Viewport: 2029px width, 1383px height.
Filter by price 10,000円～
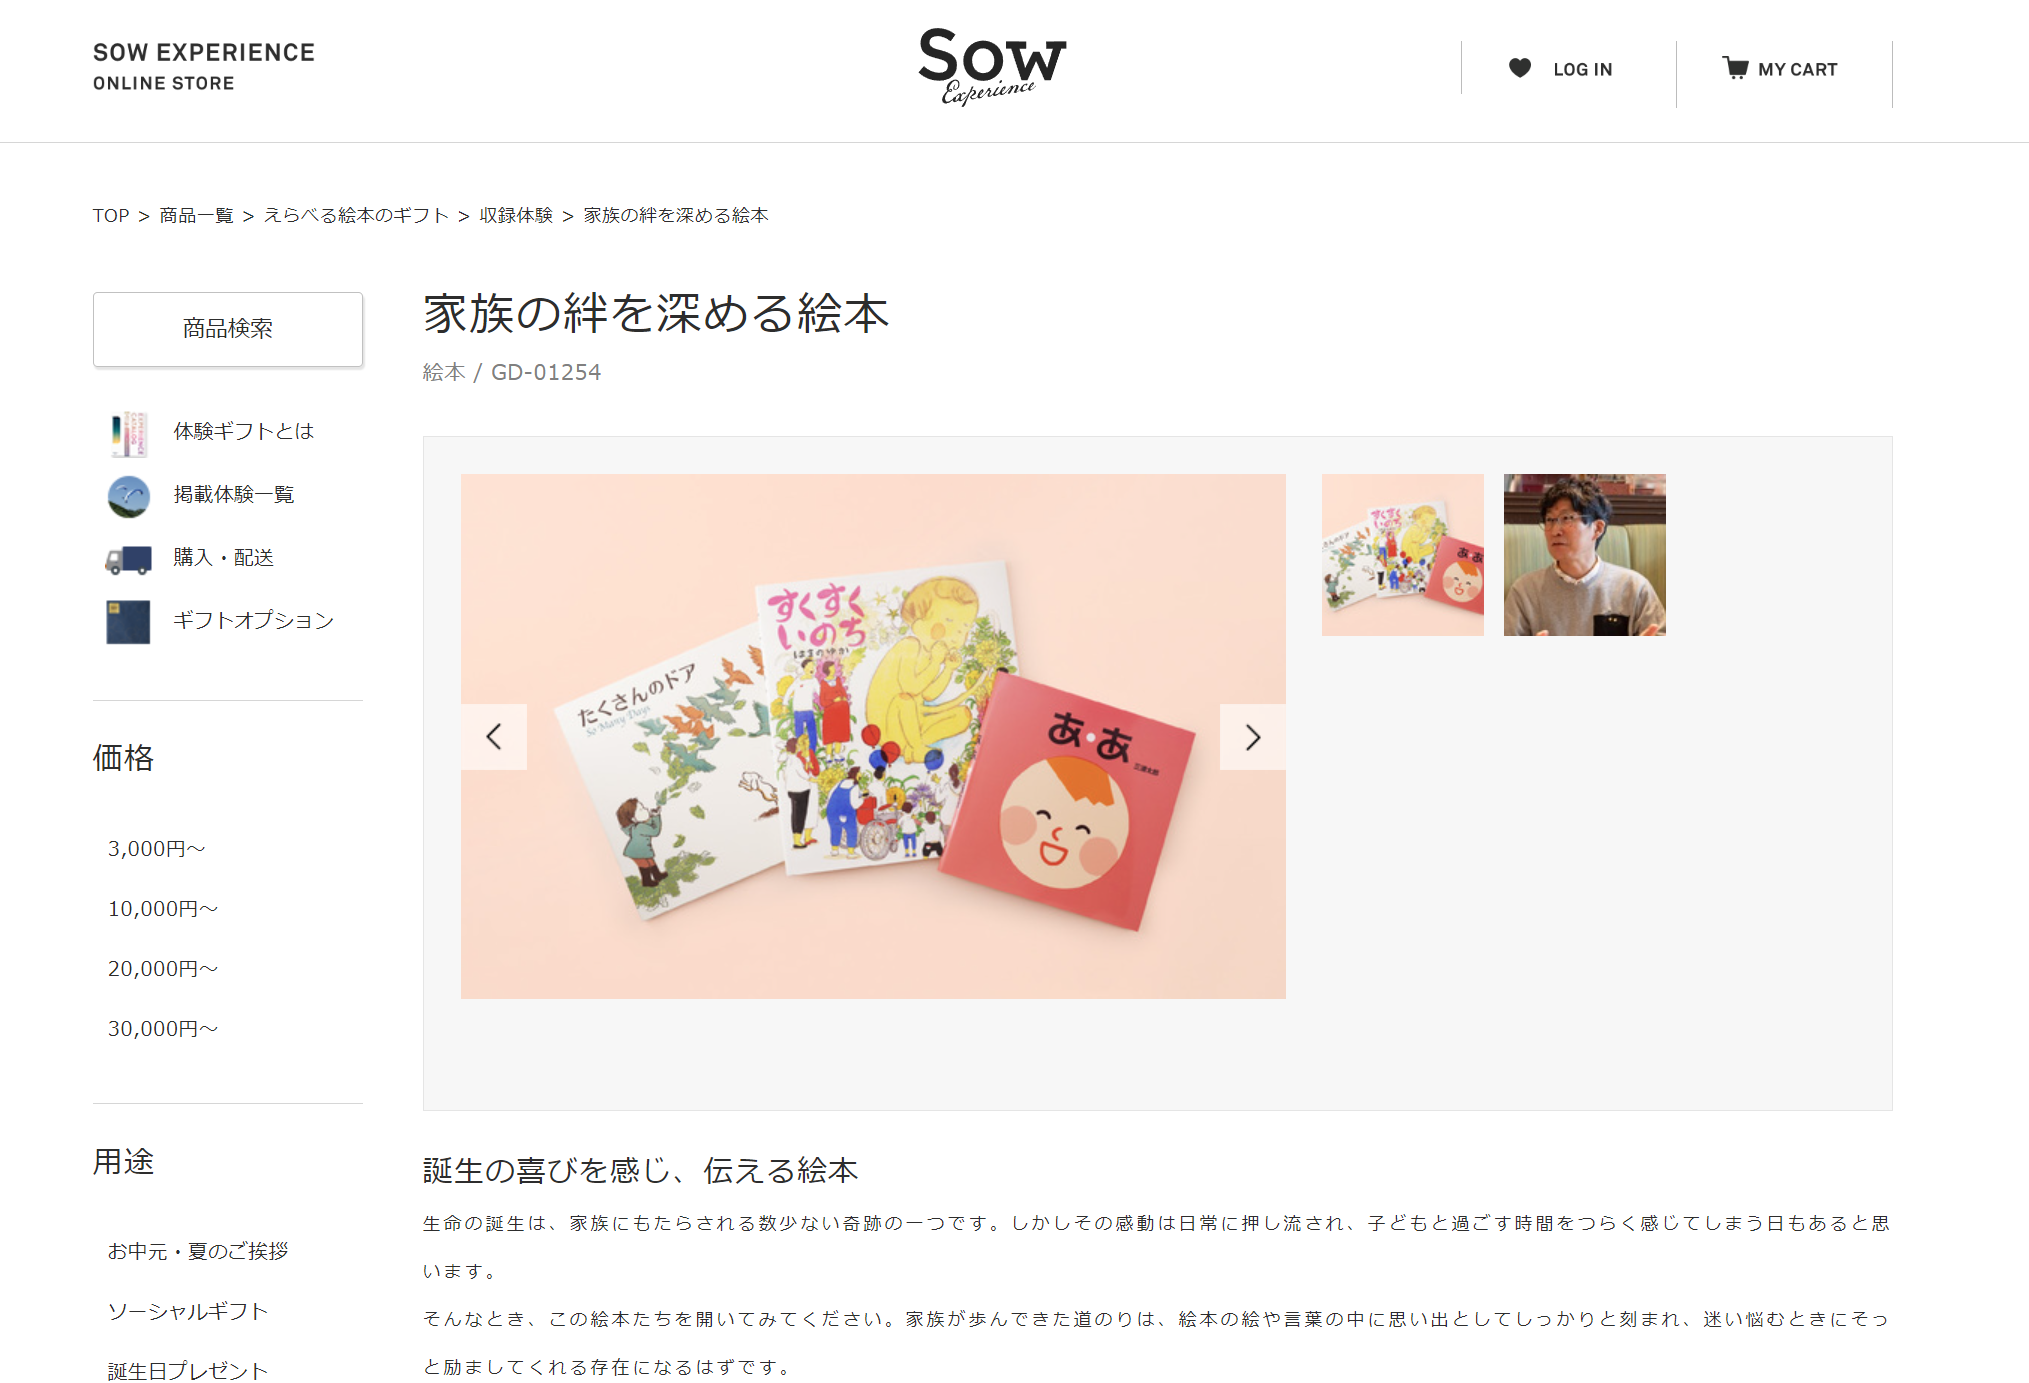163,909
